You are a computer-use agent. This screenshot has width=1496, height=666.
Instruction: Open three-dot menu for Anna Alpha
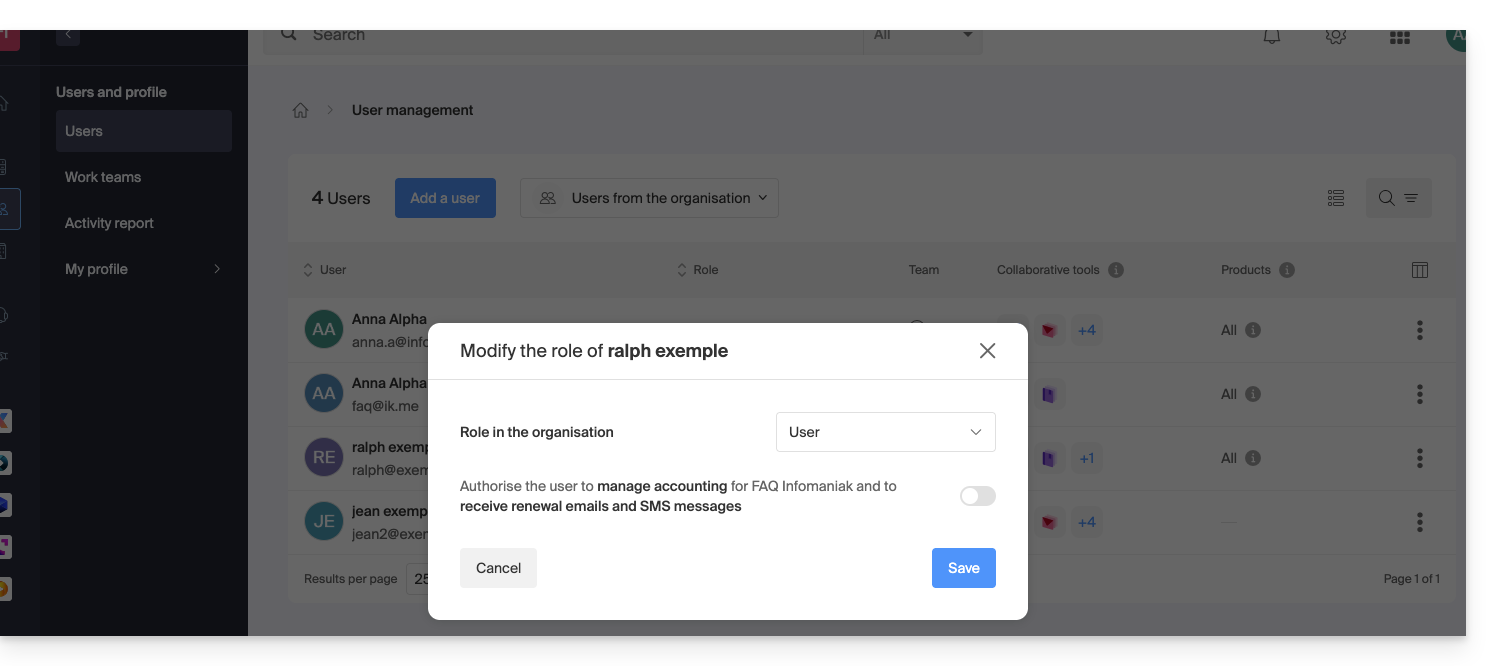coord(1419,330)
